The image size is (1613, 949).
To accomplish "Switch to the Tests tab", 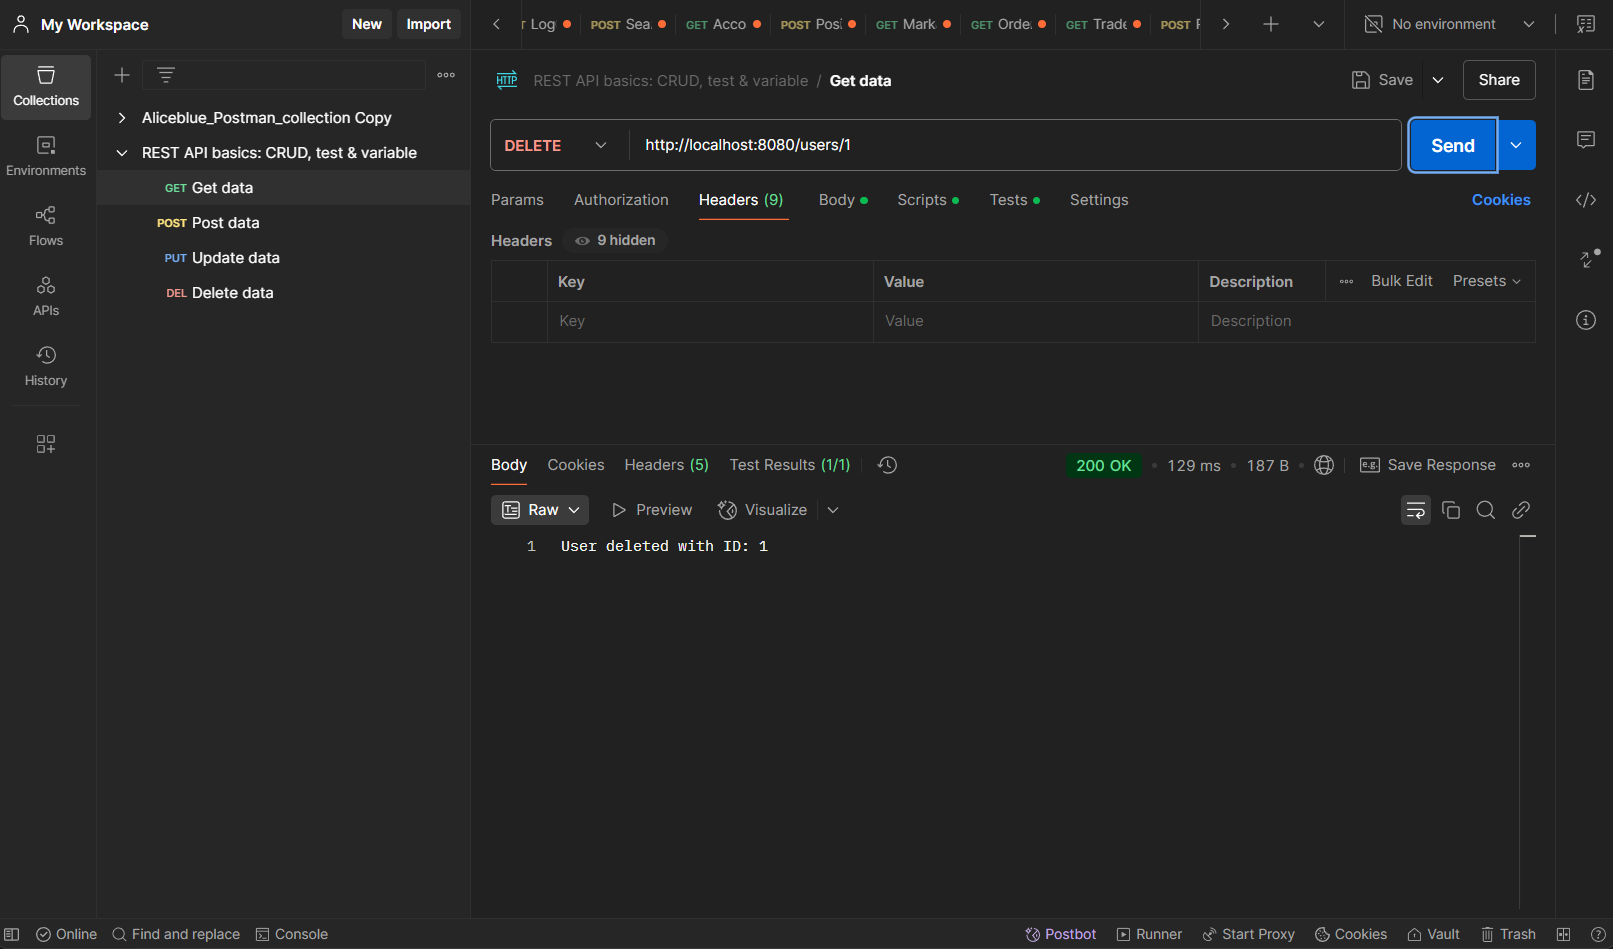I will 1015,200.
